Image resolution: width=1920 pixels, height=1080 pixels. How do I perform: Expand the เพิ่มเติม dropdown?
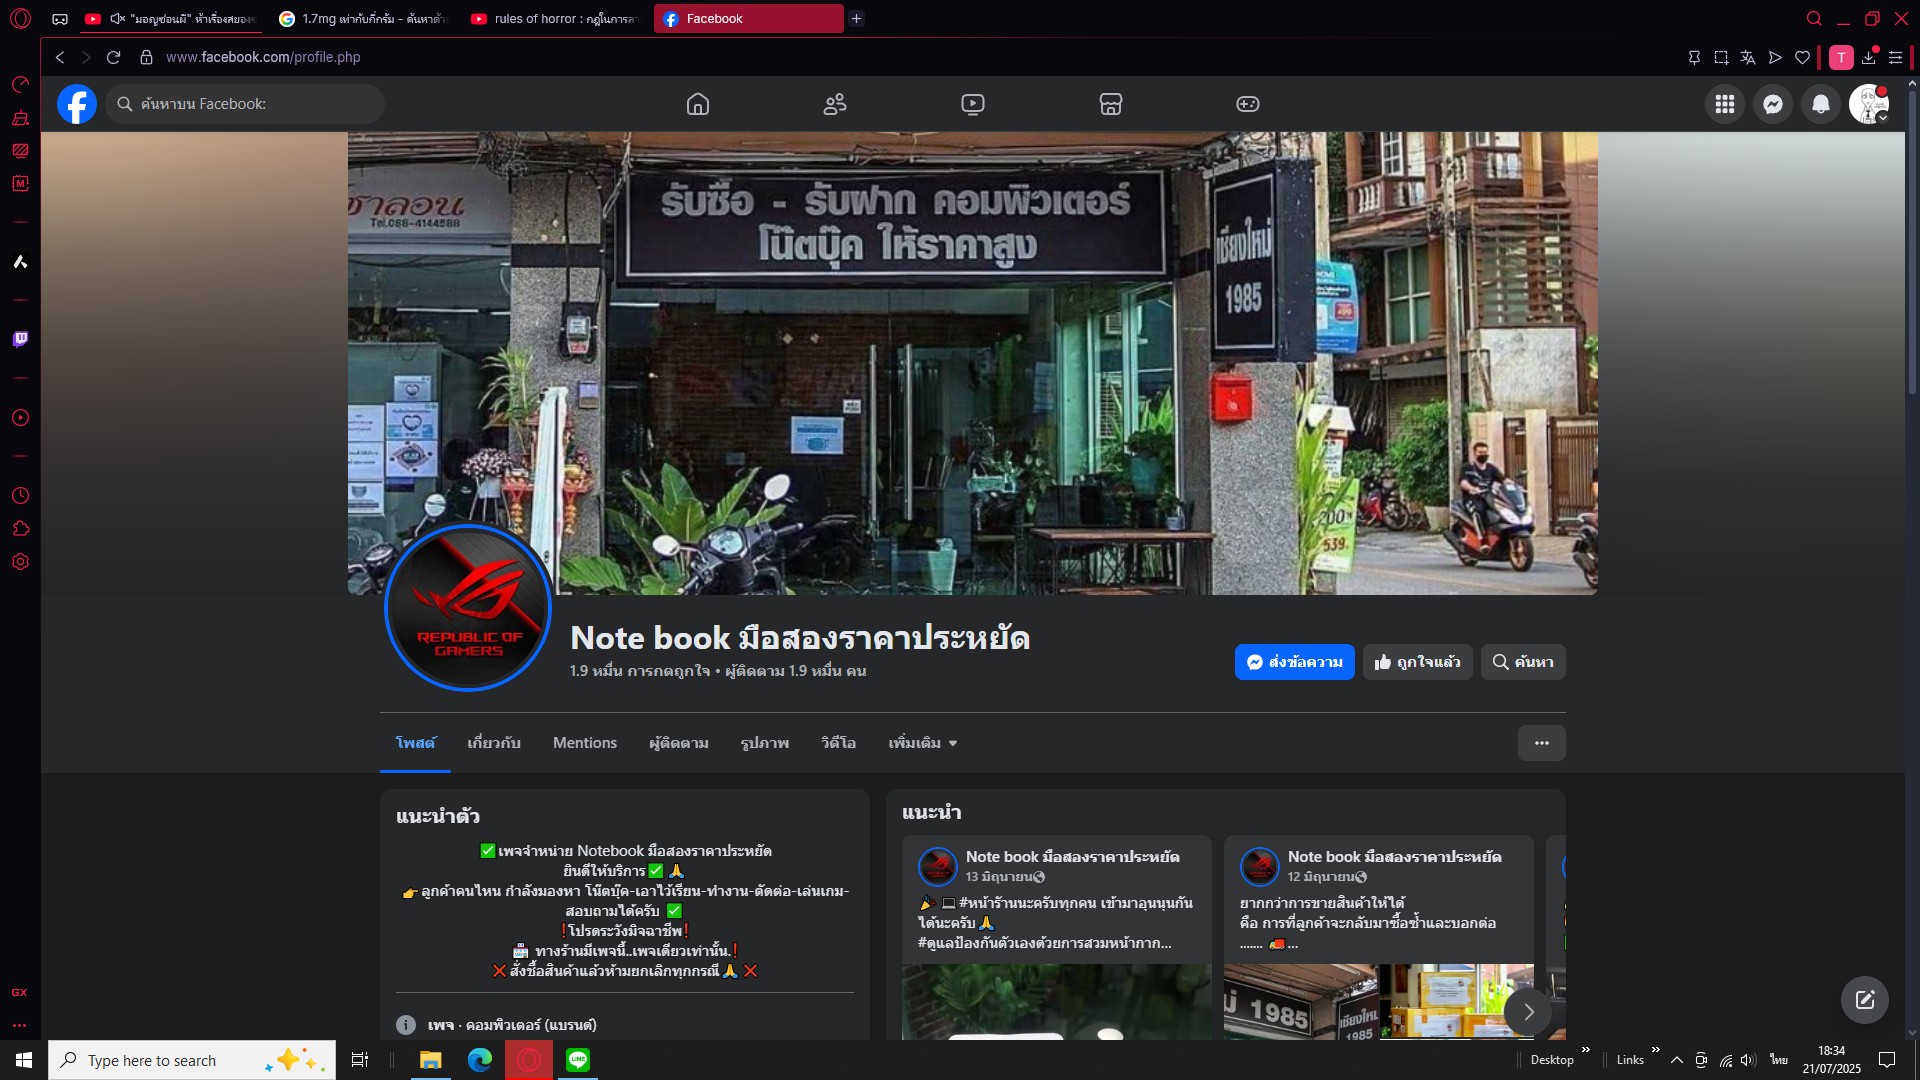click(923, 743)
